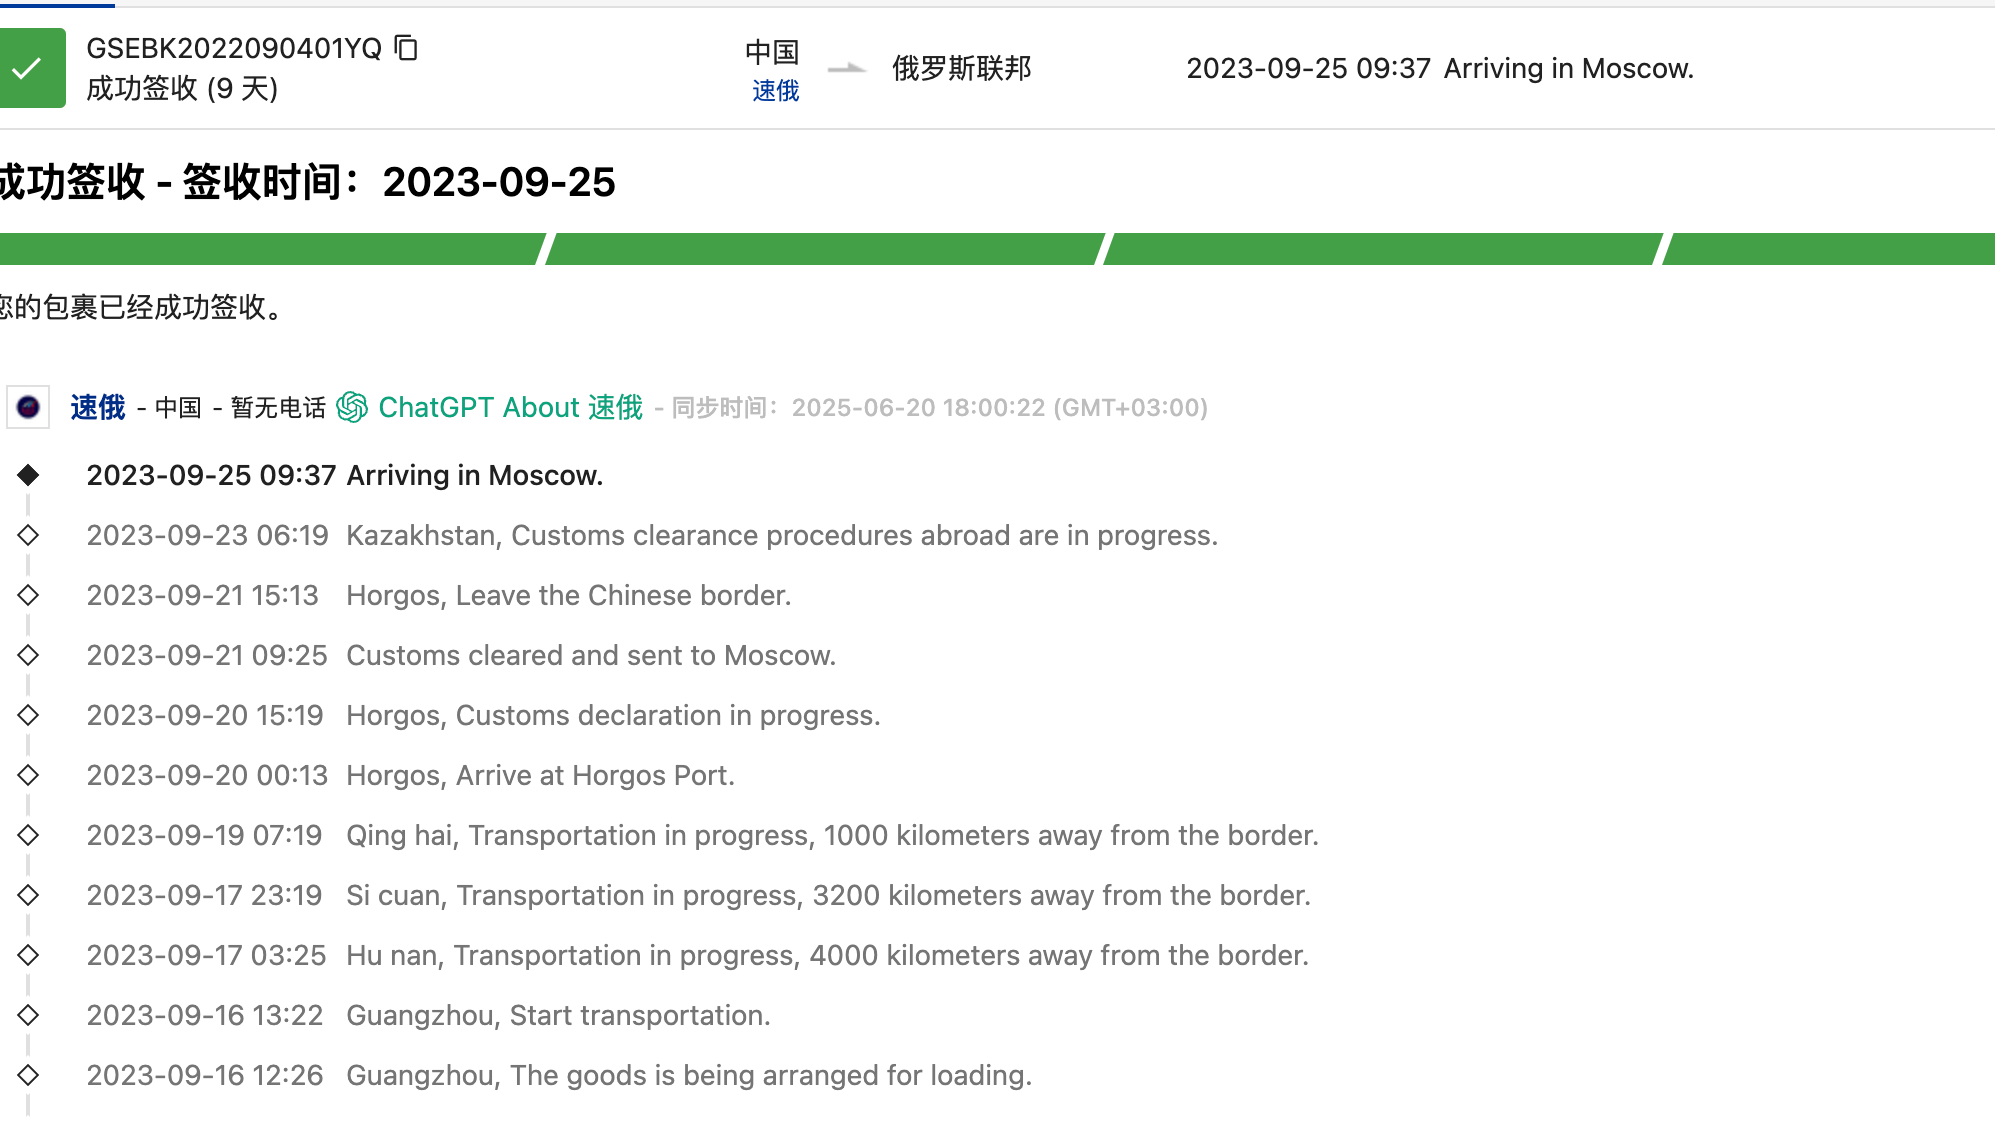The height and width of the screenshot is (1122, 1995).
Task: Click the marker for Guangzhou Start transportation
Action: pyautogui.click(x=28, y=1015)
